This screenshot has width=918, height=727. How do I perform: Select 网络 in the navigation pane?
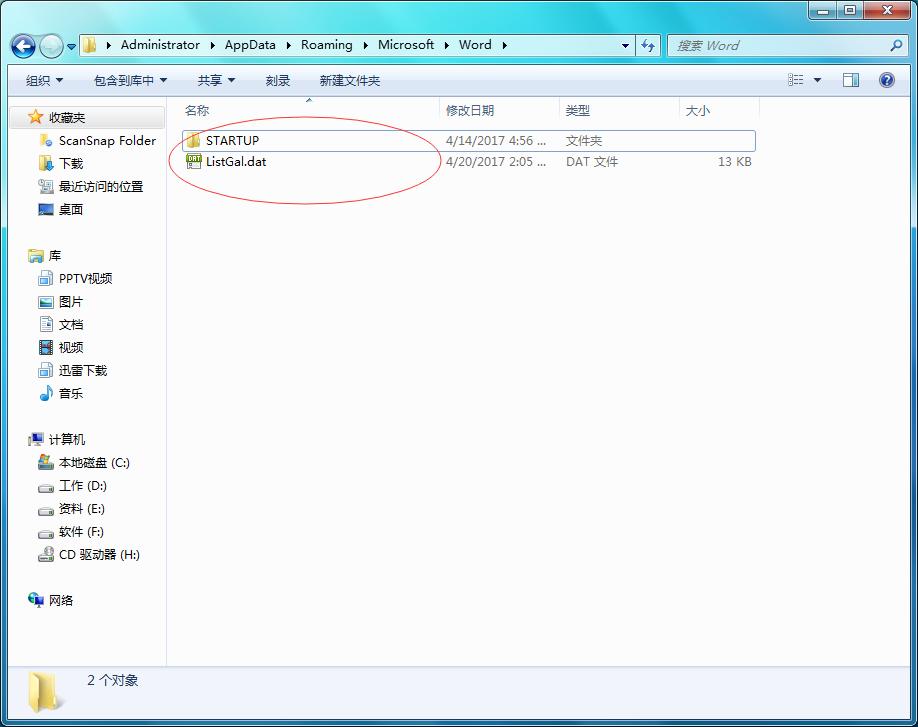pos(61,601)
